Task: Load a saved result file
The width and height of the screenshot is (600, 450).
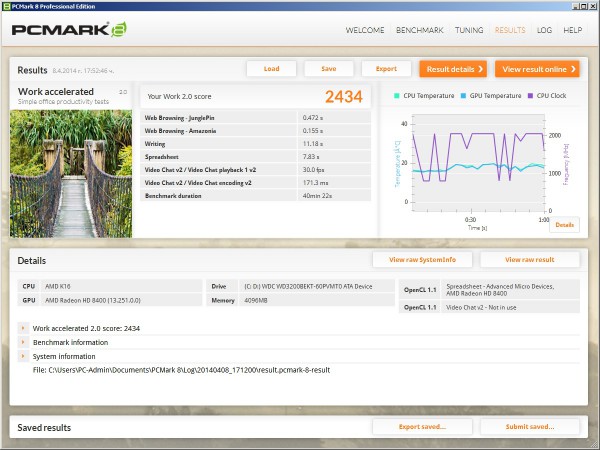Action: point(271,69)
